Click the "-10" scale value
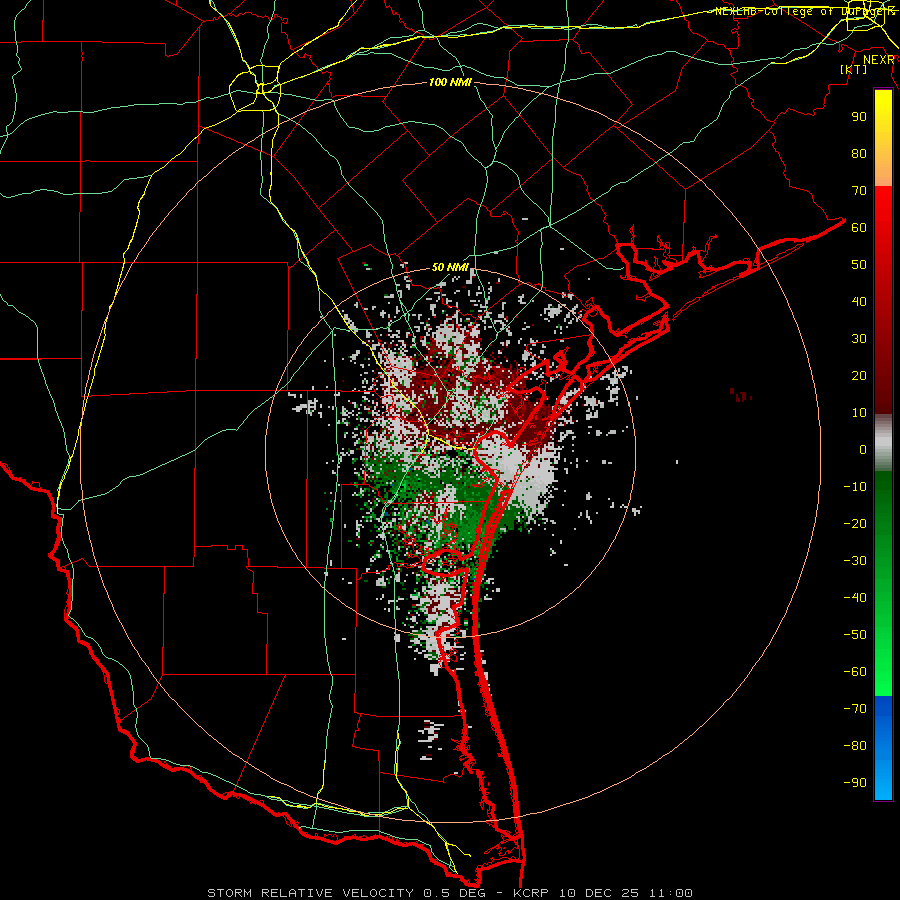The width and height of the screenshot is (900, 900). pos(855,487)
